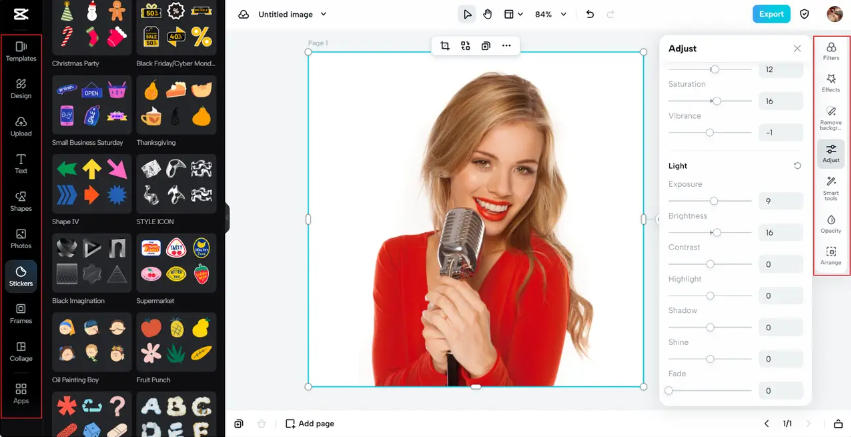Viewport: 851px width, 437px height.
Task: Click the replace image icon above canvas
Action: [465, 46]
